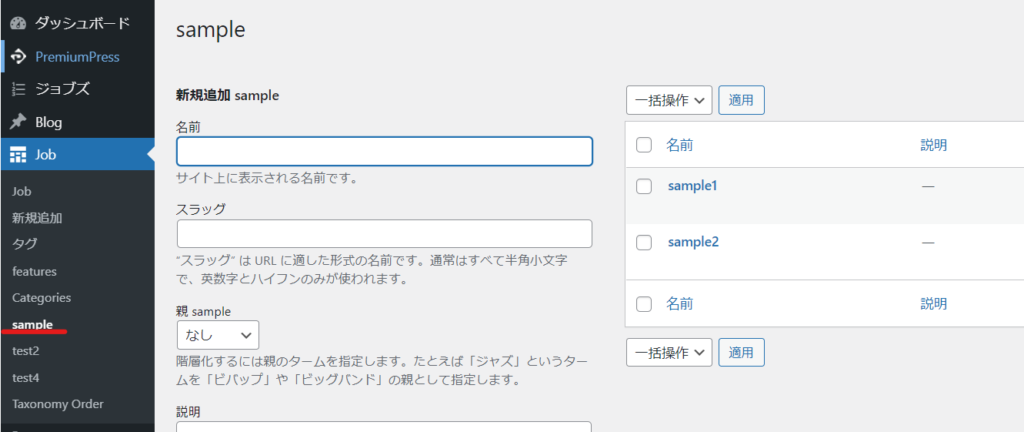1024x432 pixels.
Task: Expand the 親 sample parent dropdown
Action: tap(217, 335)
